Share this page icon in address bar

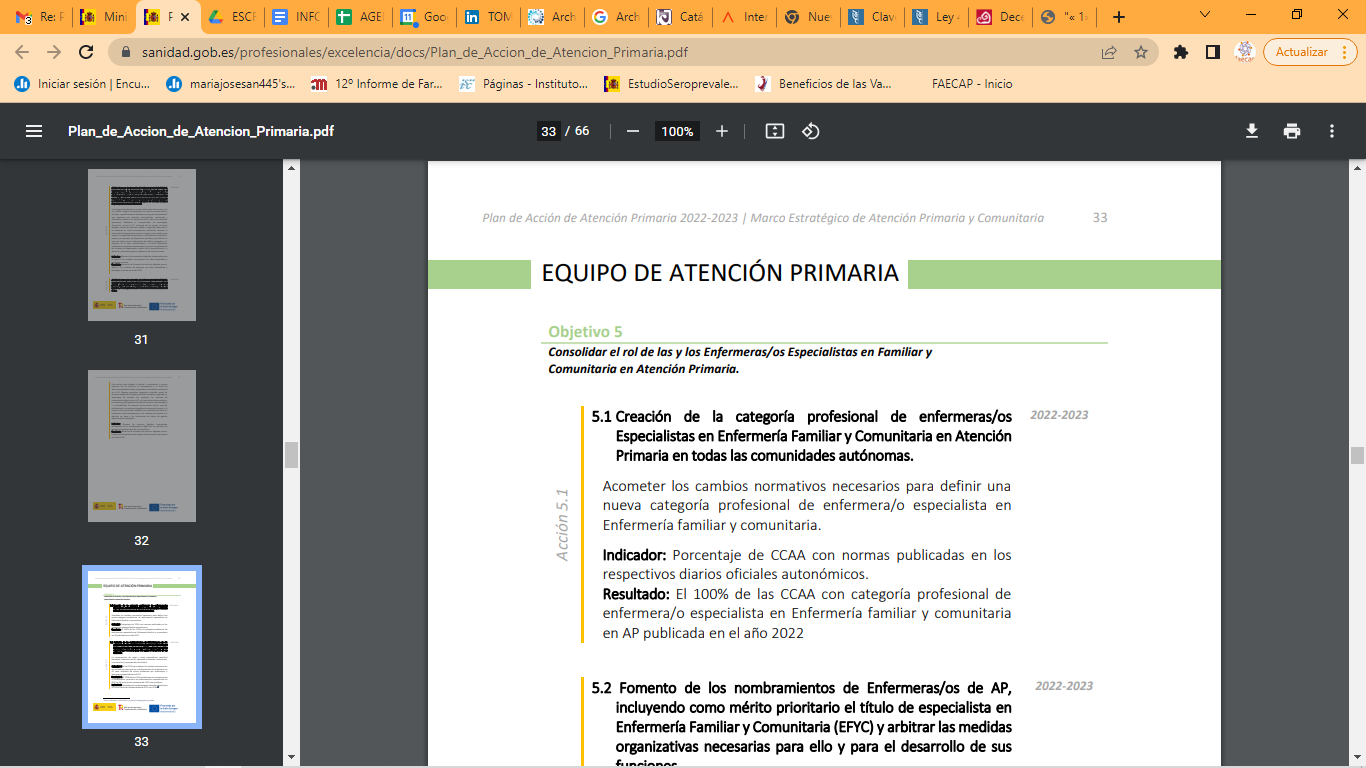click(x=1109, y=52)
